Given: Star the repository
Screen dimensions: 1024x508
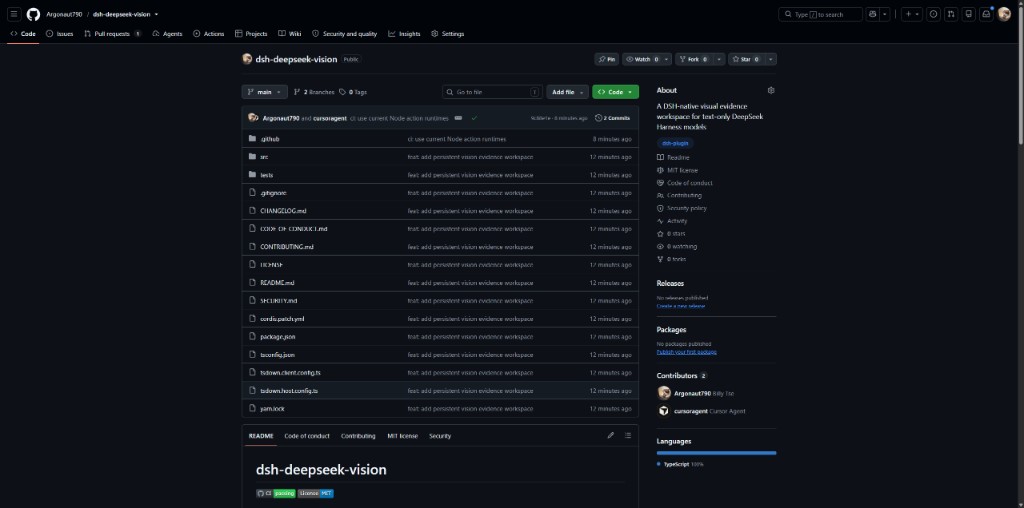Looking at the screenshot, I should point(746,59).
